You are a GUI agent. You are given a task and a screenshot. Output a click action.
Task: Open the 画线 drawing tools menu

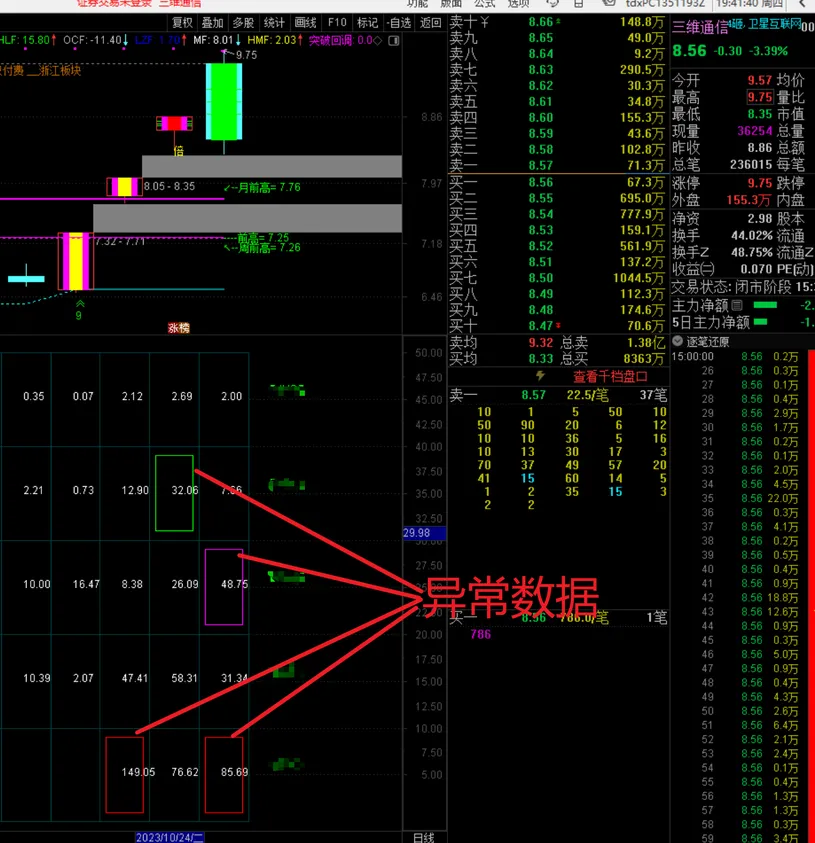[305, 22]
